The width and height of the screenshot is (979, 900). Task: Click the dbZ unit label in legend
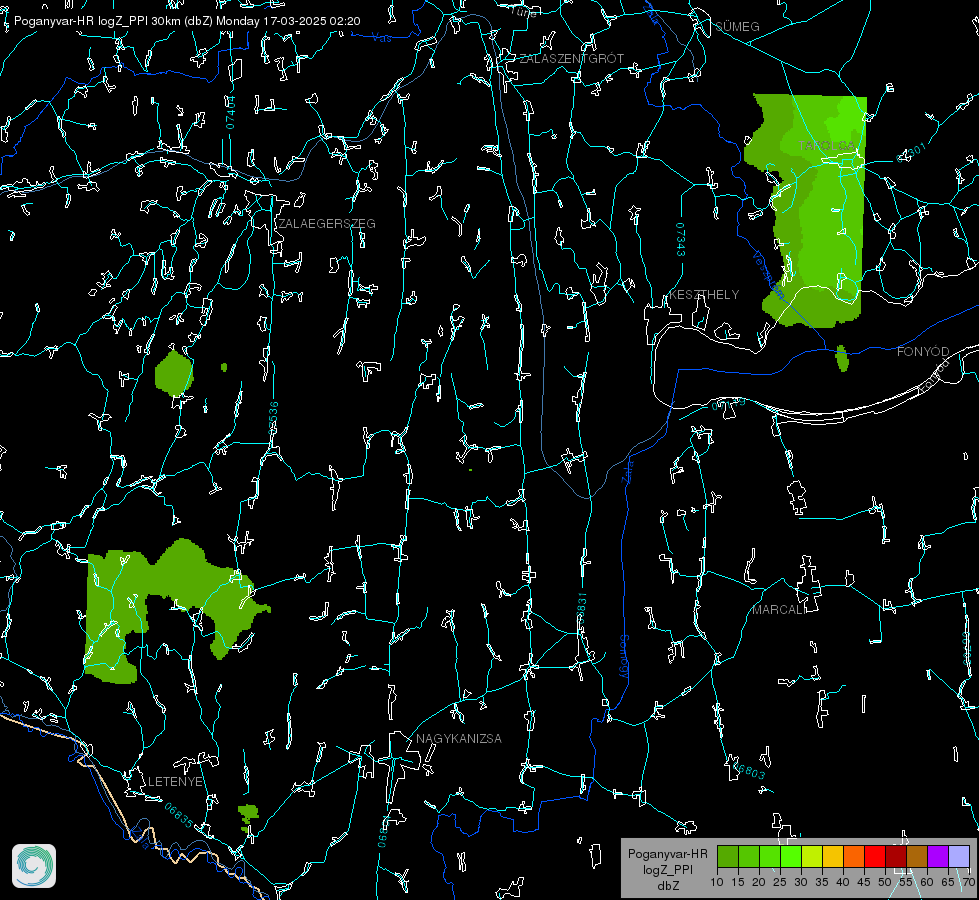pyautogui.click(x=668, y=886)
